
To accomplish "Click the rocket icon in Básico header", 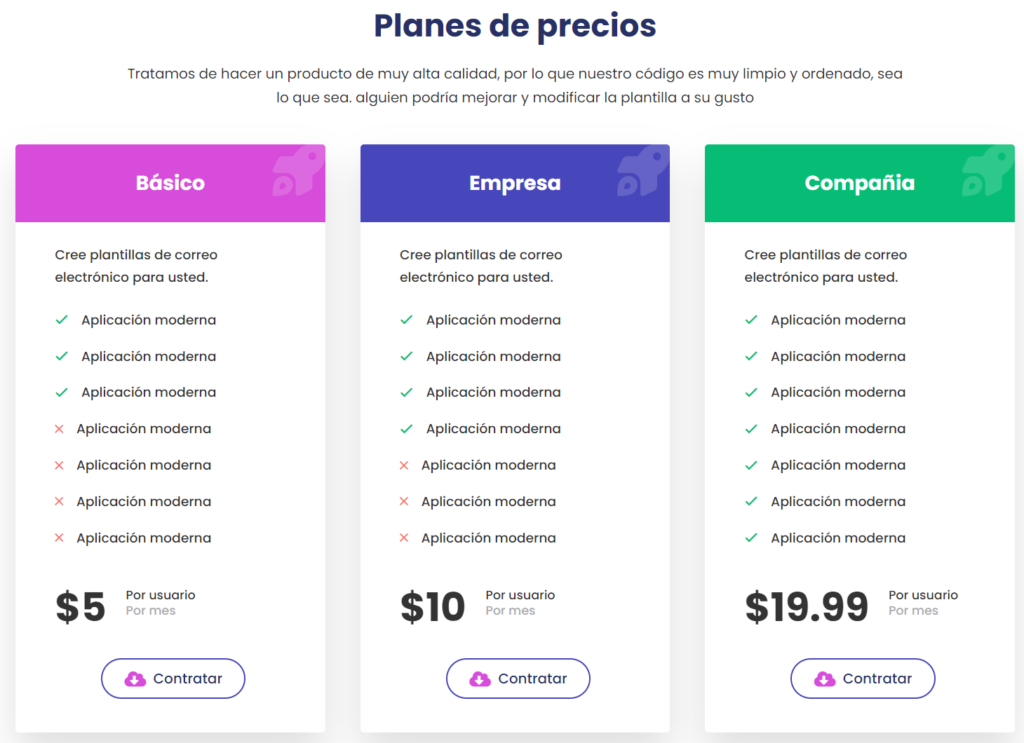I will pyautogui.click(x=298, y=171).
